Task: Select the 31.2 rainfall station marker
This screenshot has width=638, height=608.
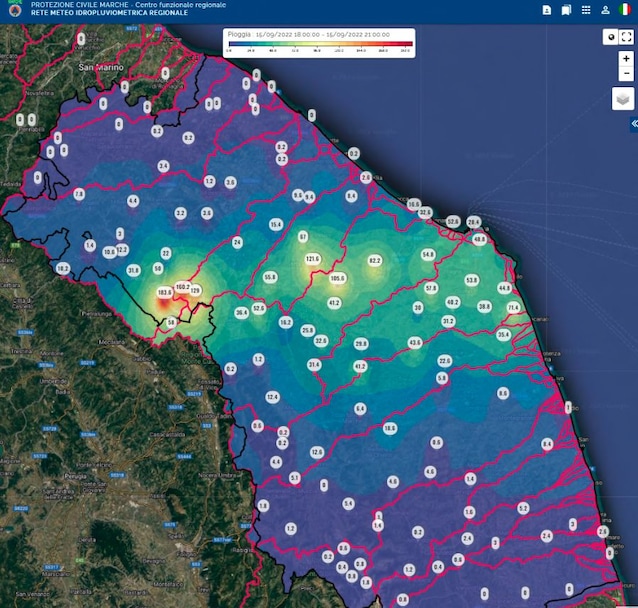Action: pos(448,321)
